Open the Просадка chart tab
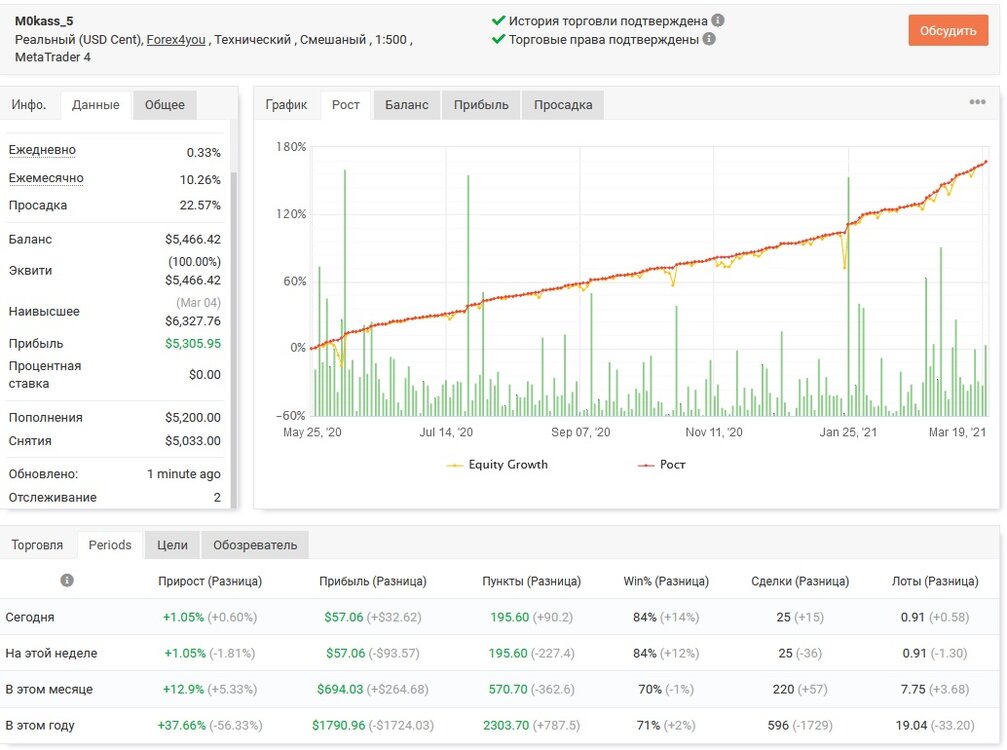Image resolution: width=1007 pixels, height=750 pixels. [x=563, y=105]
